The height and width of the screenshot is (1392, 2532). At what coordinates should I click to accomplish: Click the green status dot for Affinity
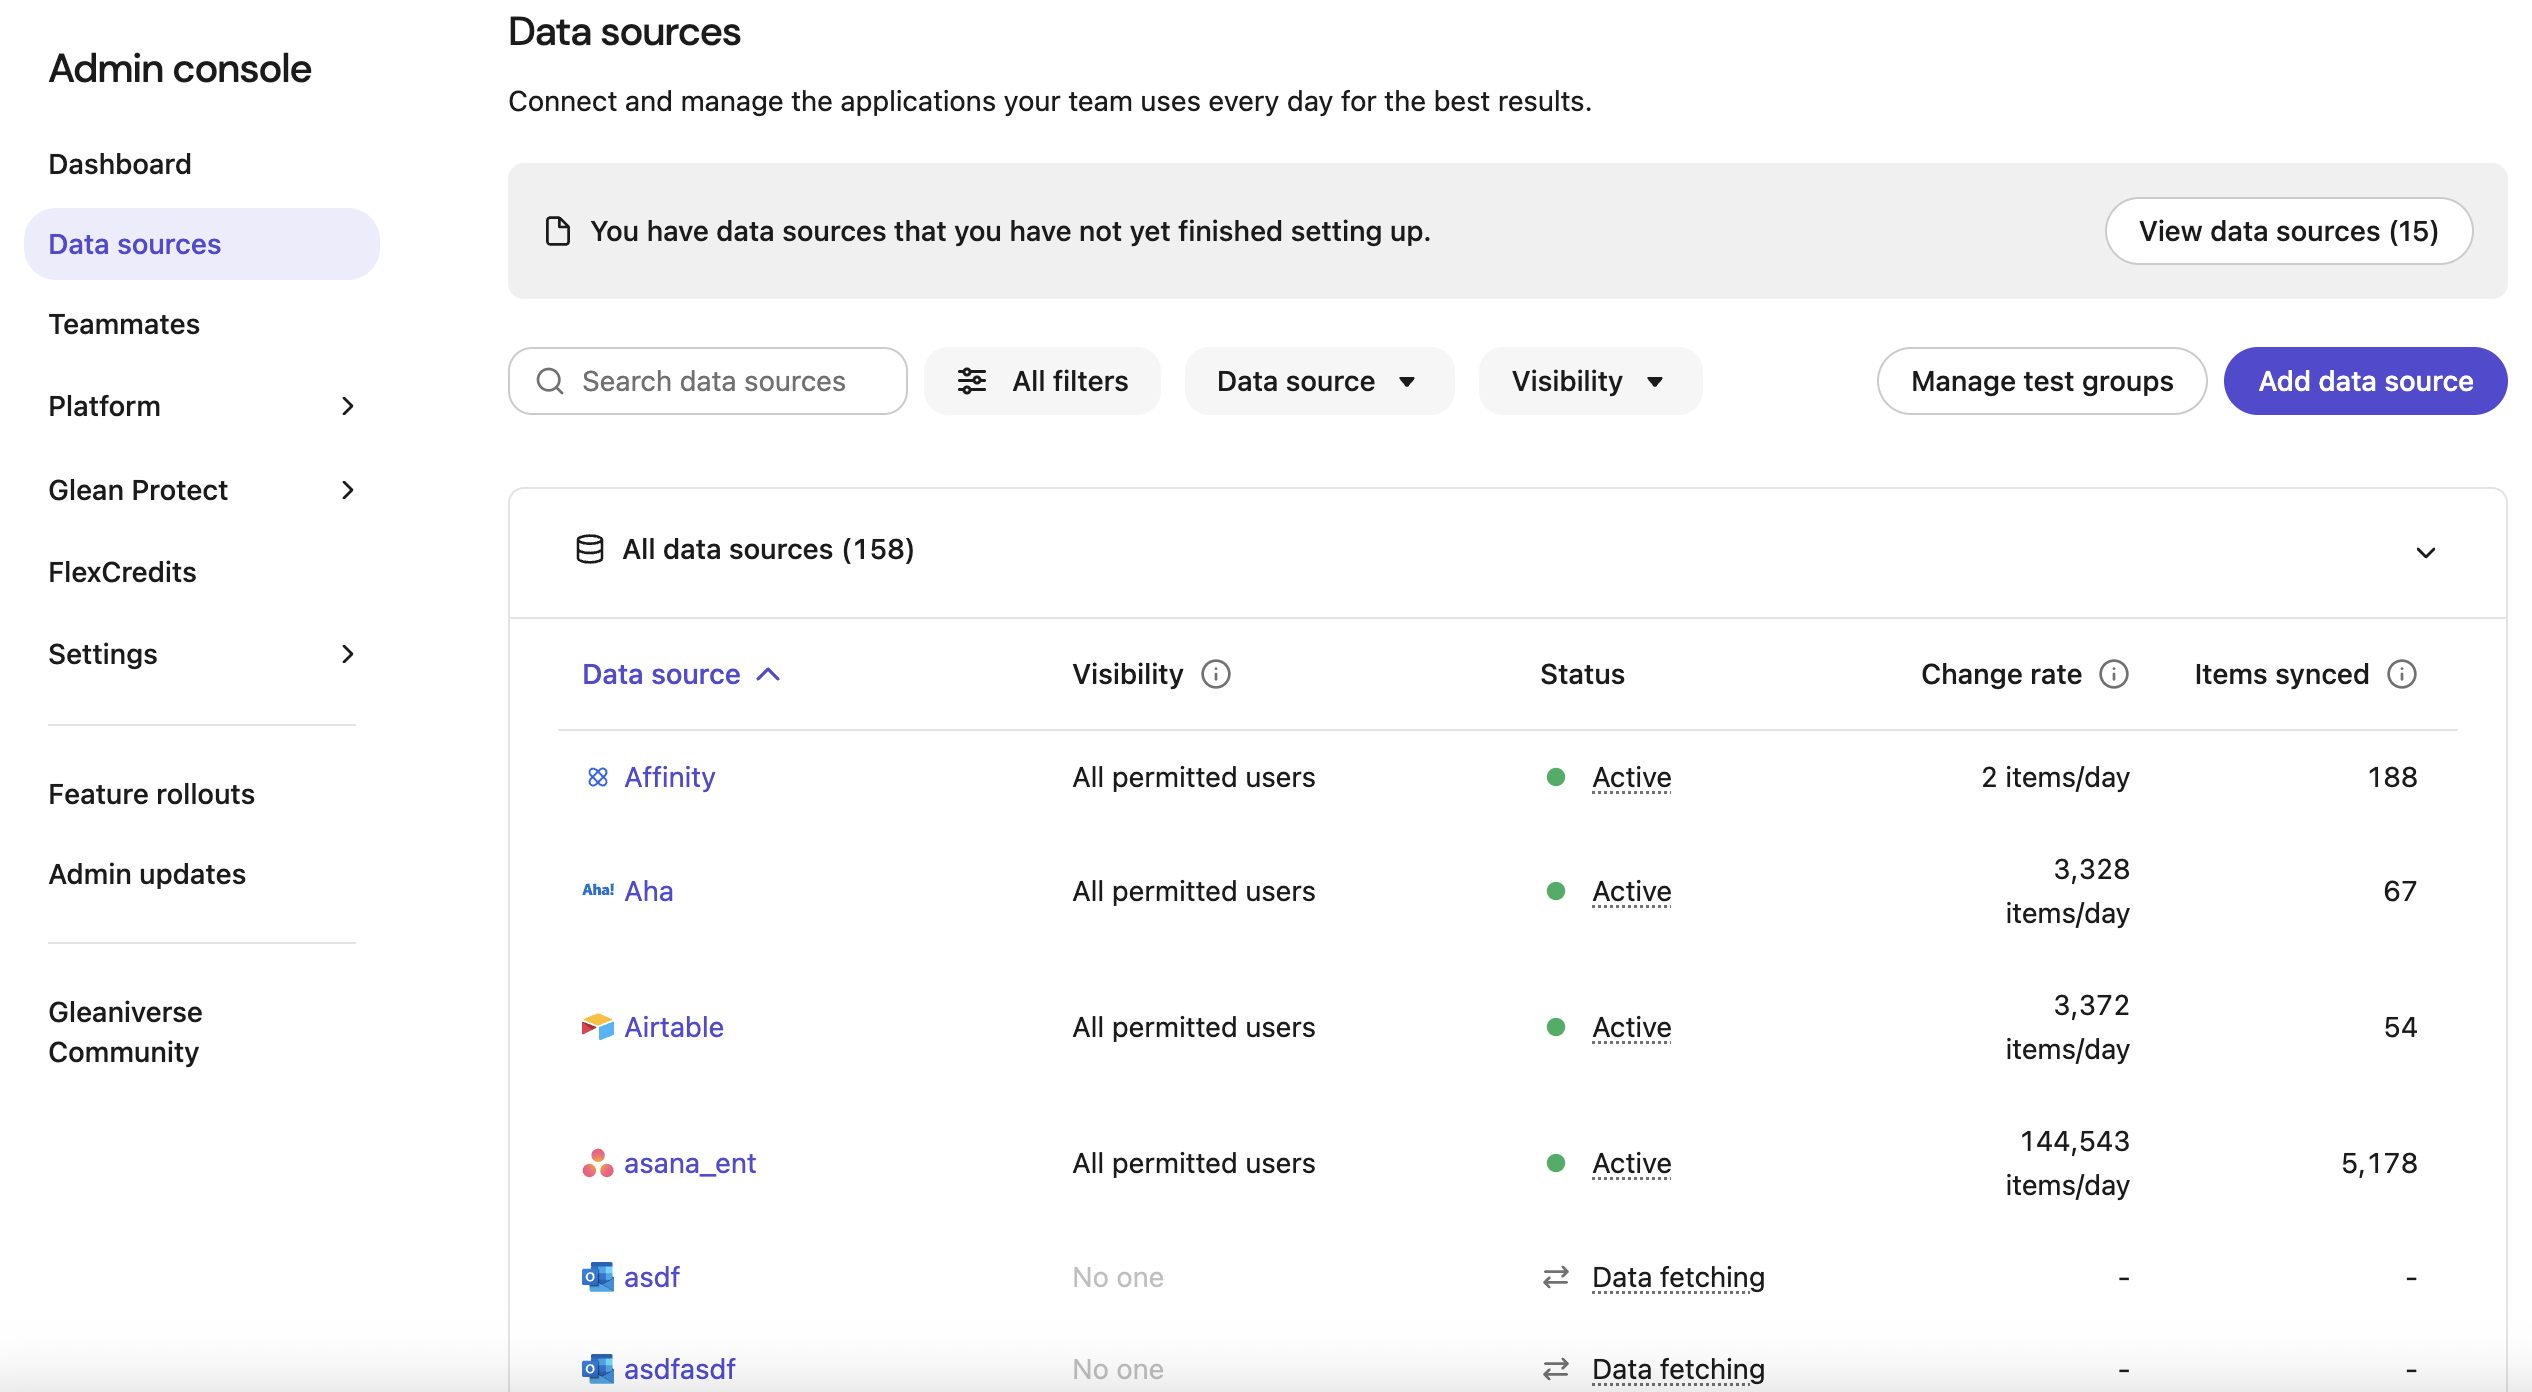1556,777
